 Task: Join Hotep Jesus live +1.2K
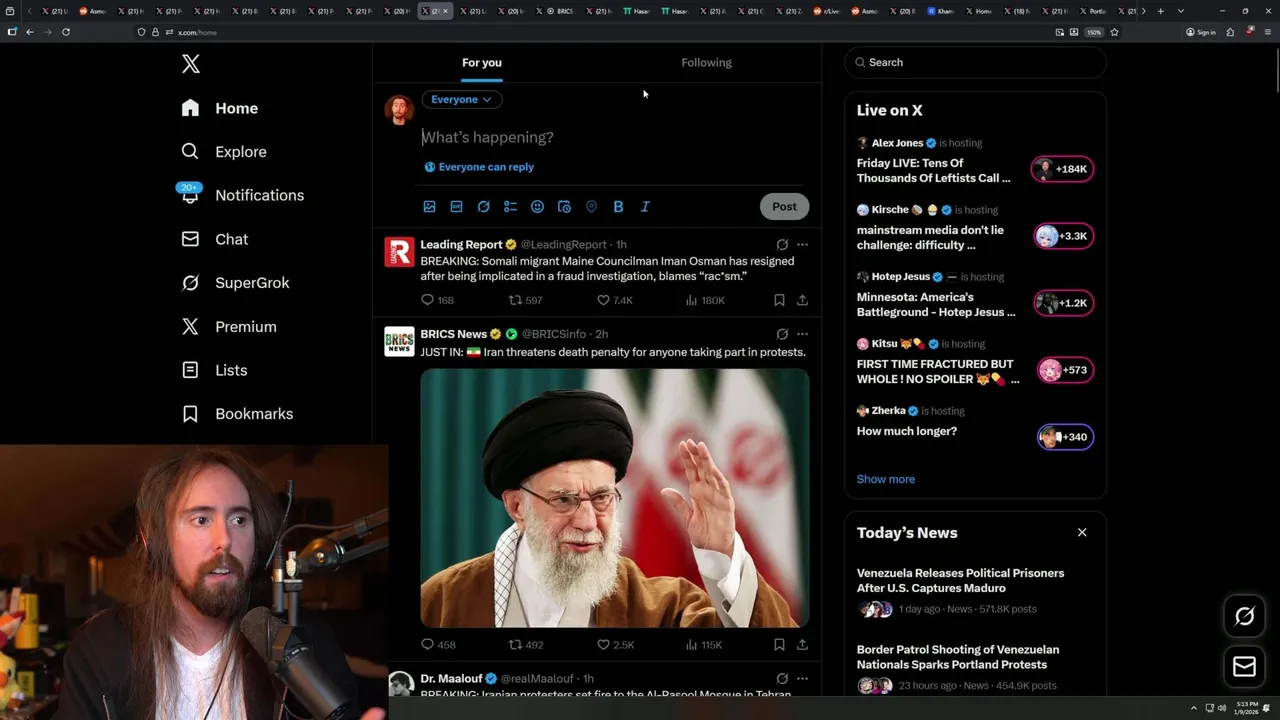click(1062, 303)
